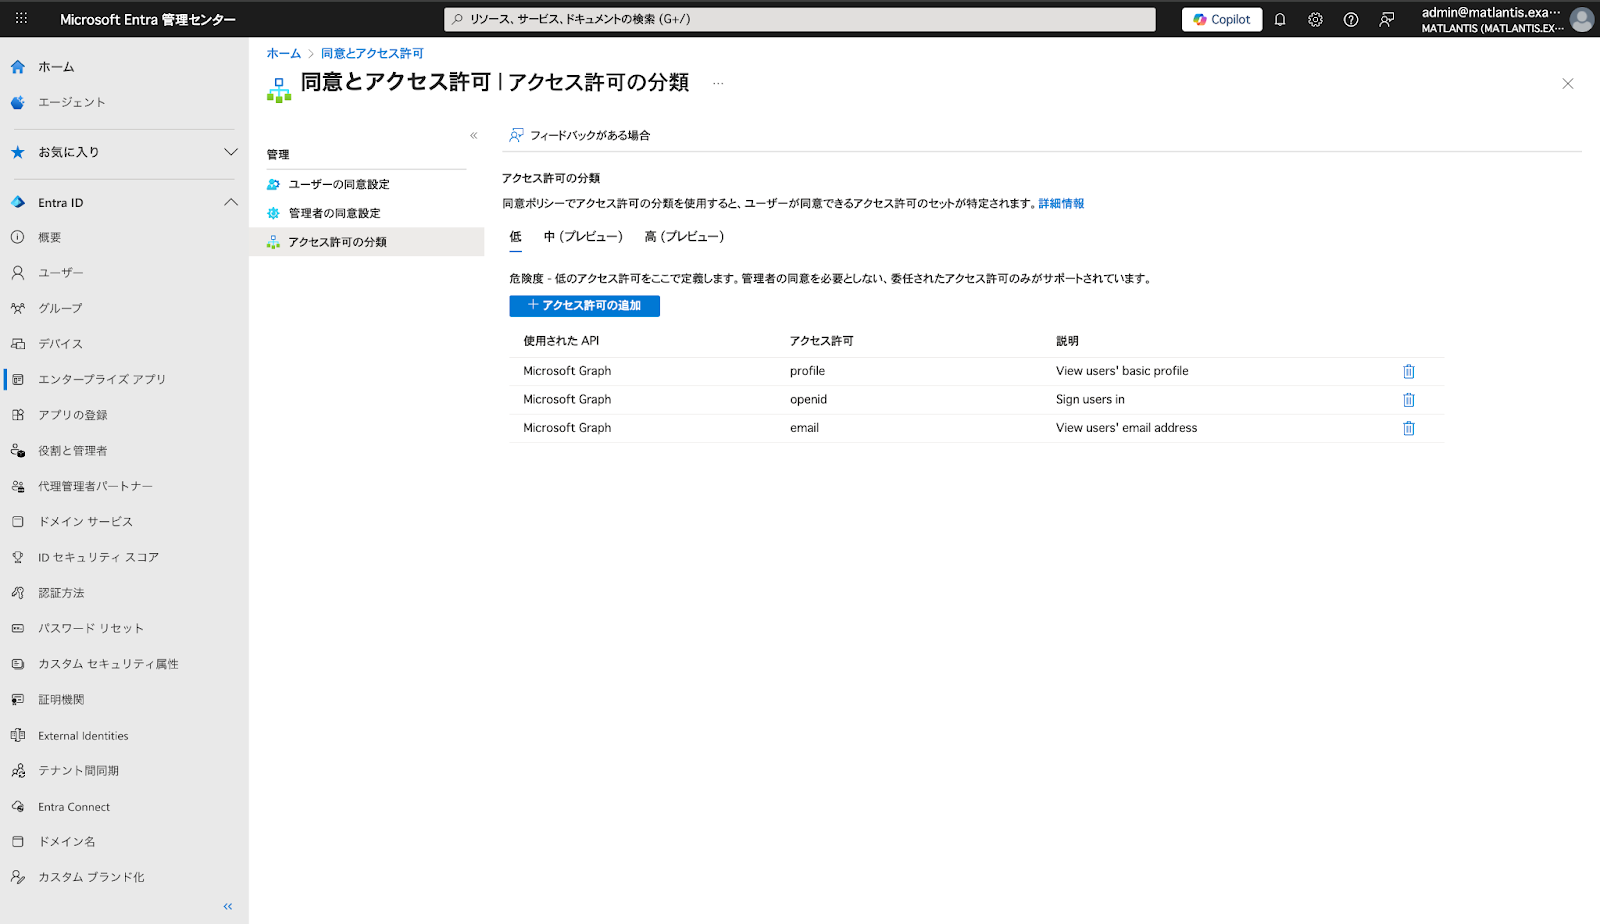Switch to the 高 (プレビュー) tab
This screenshot has height=924, width=1600.
[684, 237]
